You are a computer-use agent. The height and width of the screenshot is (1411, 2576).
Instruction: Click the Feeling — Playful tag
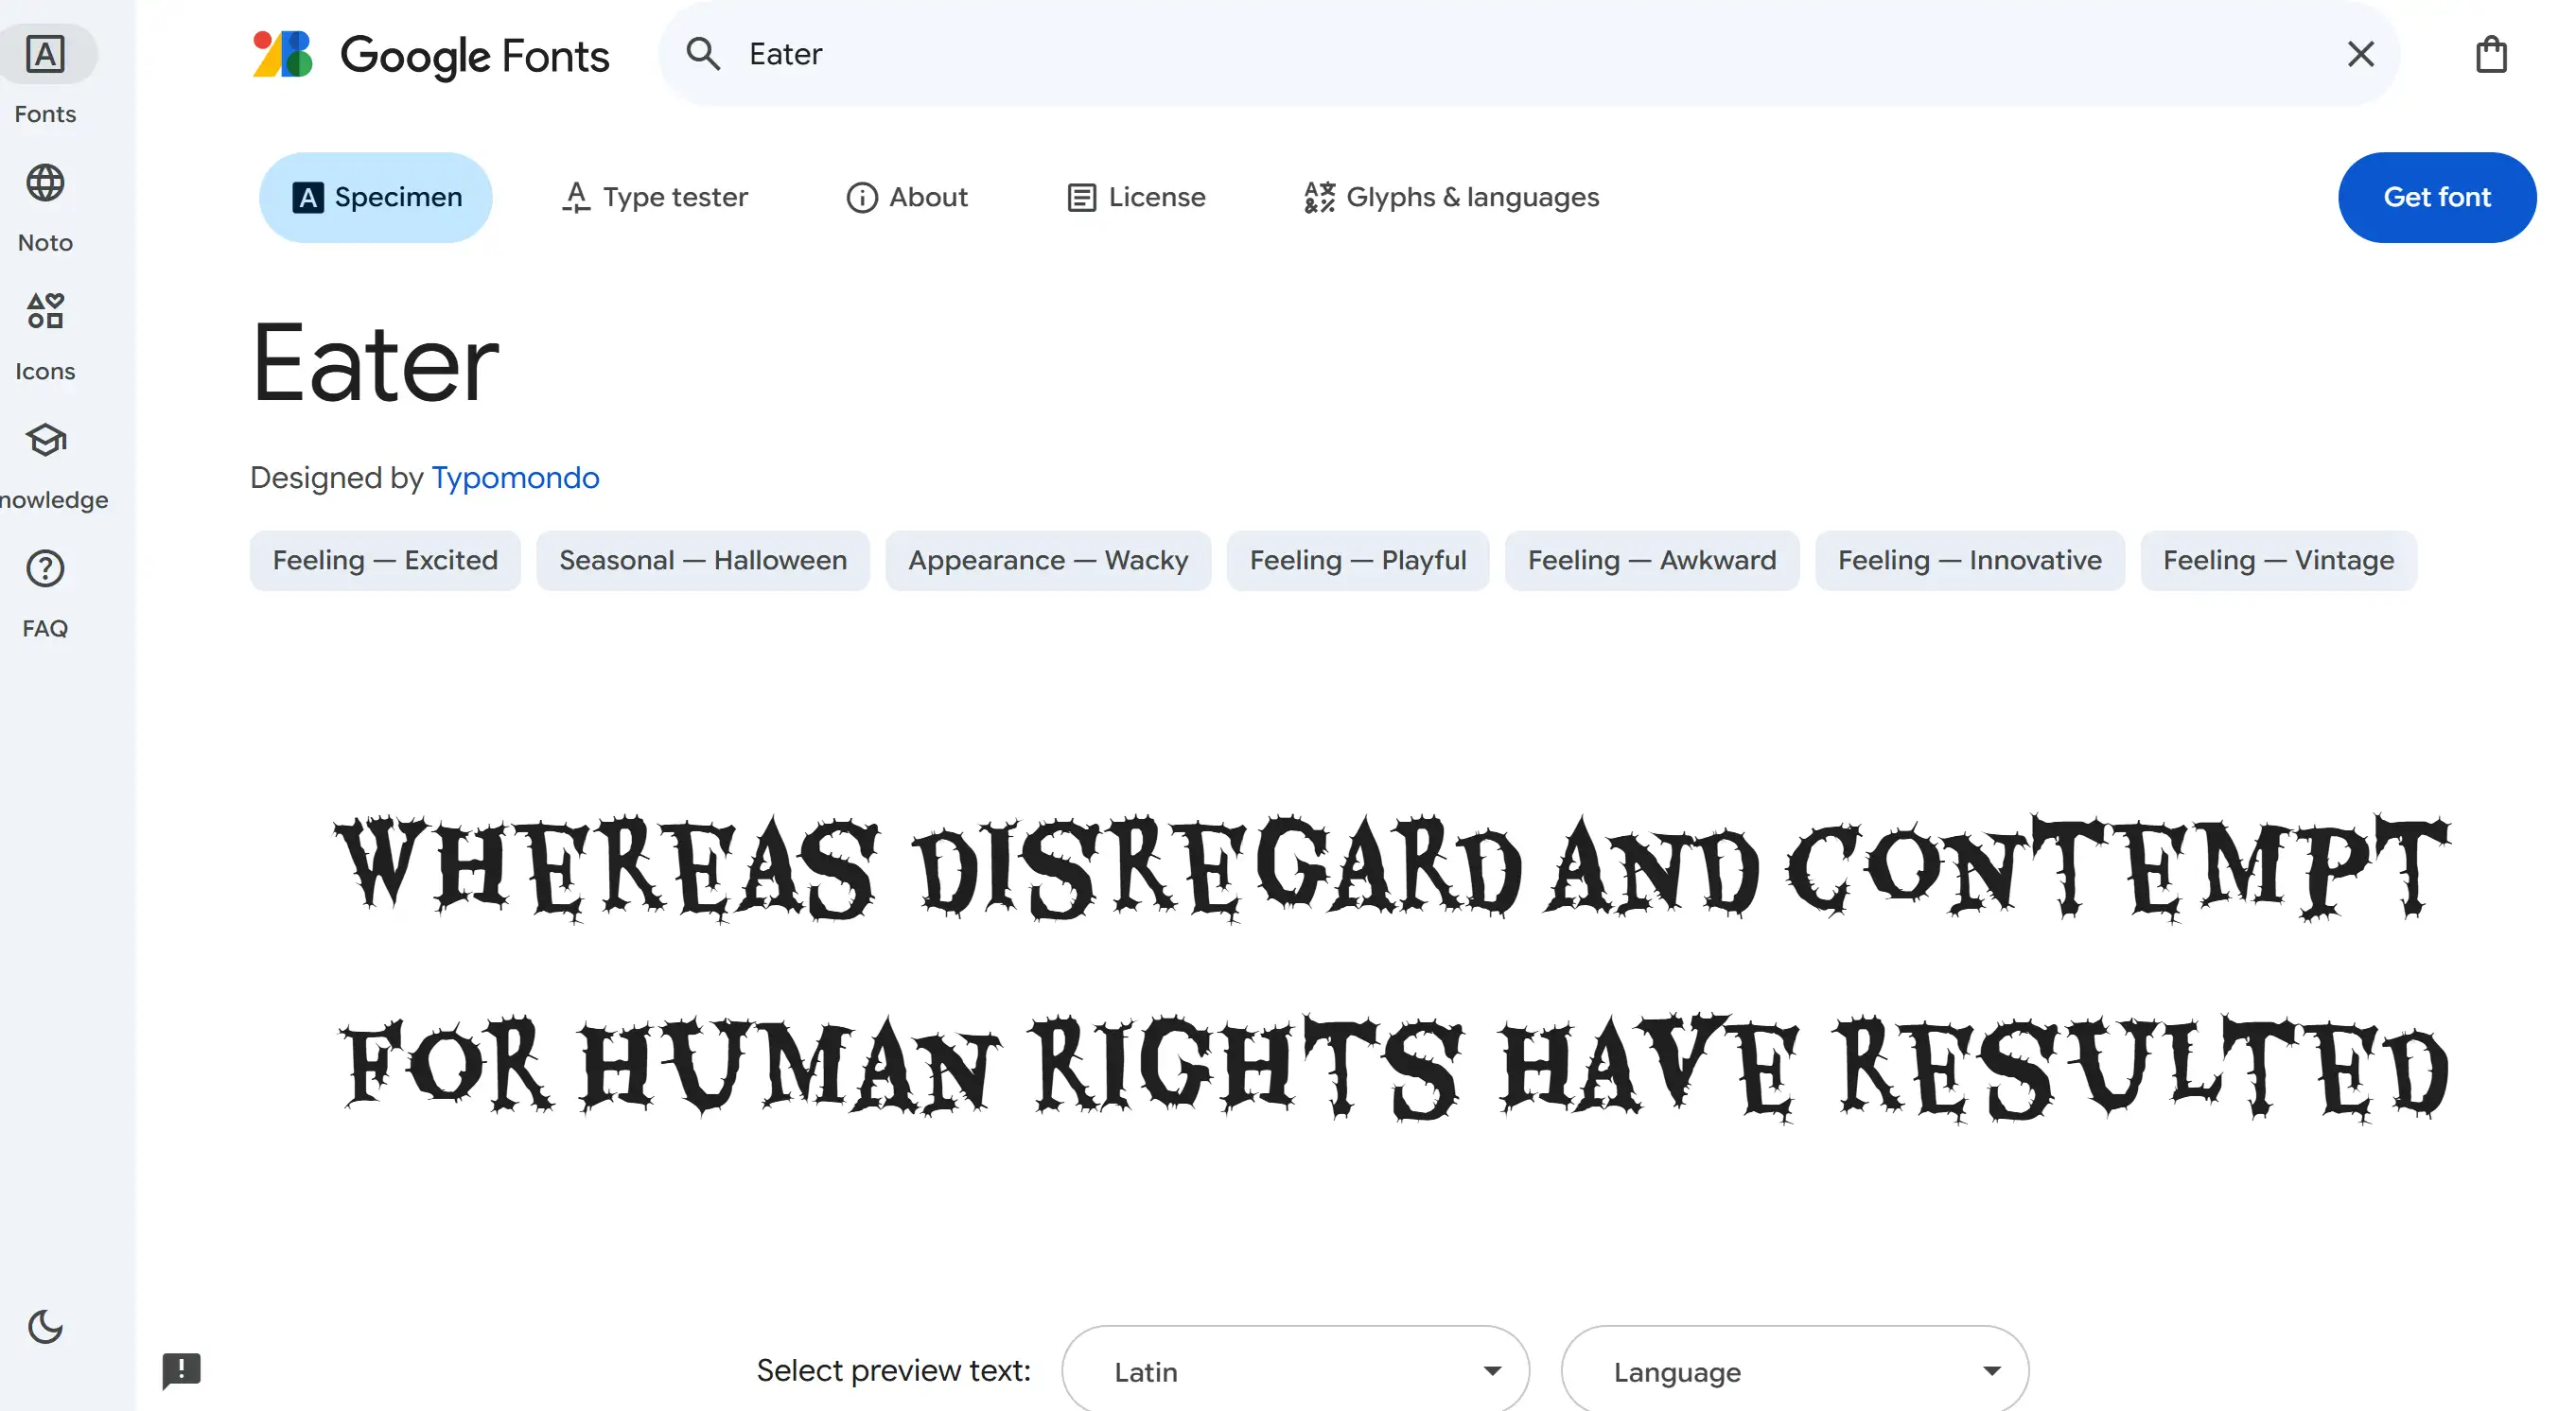point(1358,560)
